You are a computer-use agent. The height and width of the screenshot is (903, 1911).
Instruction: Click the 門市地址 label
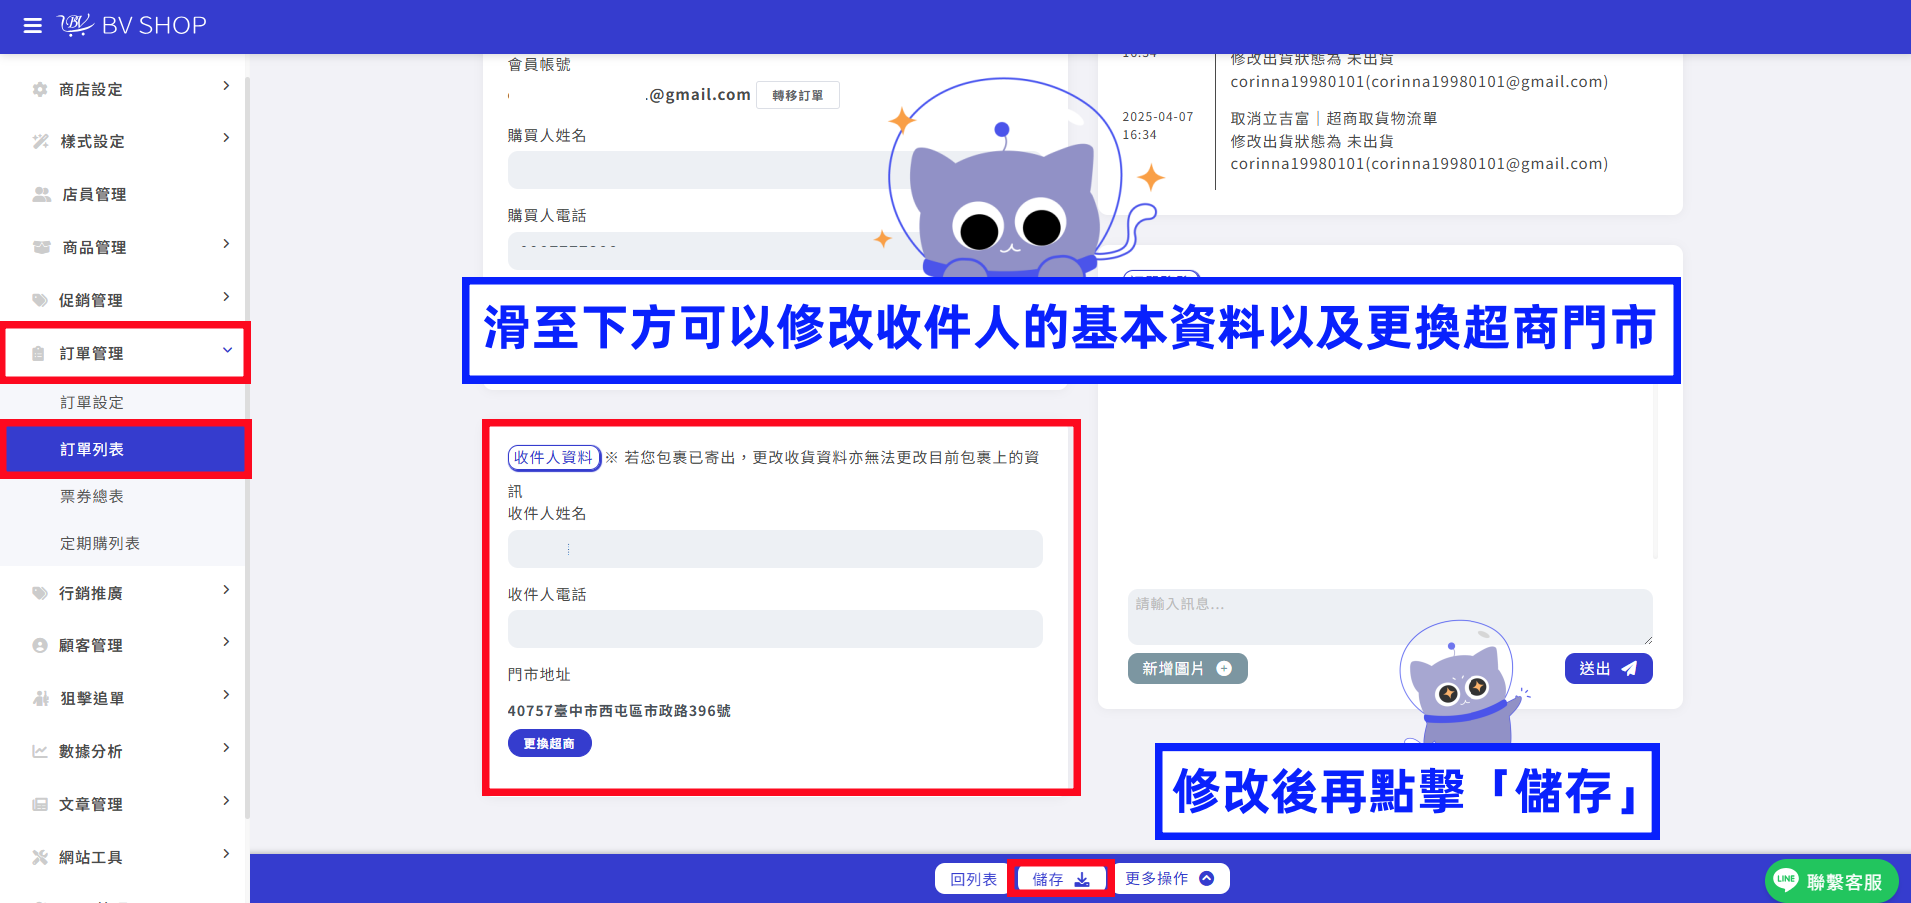539,674
